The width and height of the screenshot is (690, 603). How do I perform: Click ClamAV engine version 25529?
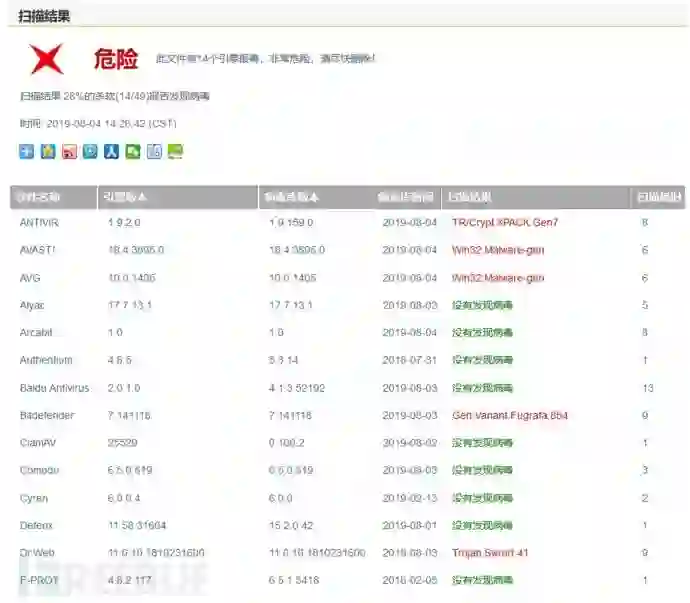pyautogui.click(x=123, y=443)
